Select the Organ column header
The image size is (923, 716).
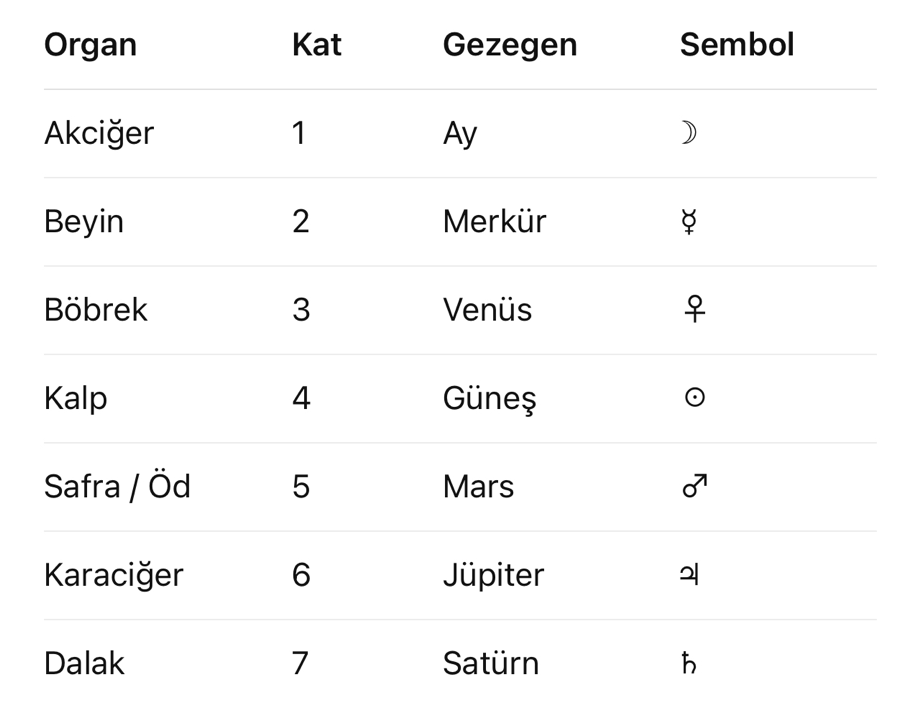click(90, 45)
